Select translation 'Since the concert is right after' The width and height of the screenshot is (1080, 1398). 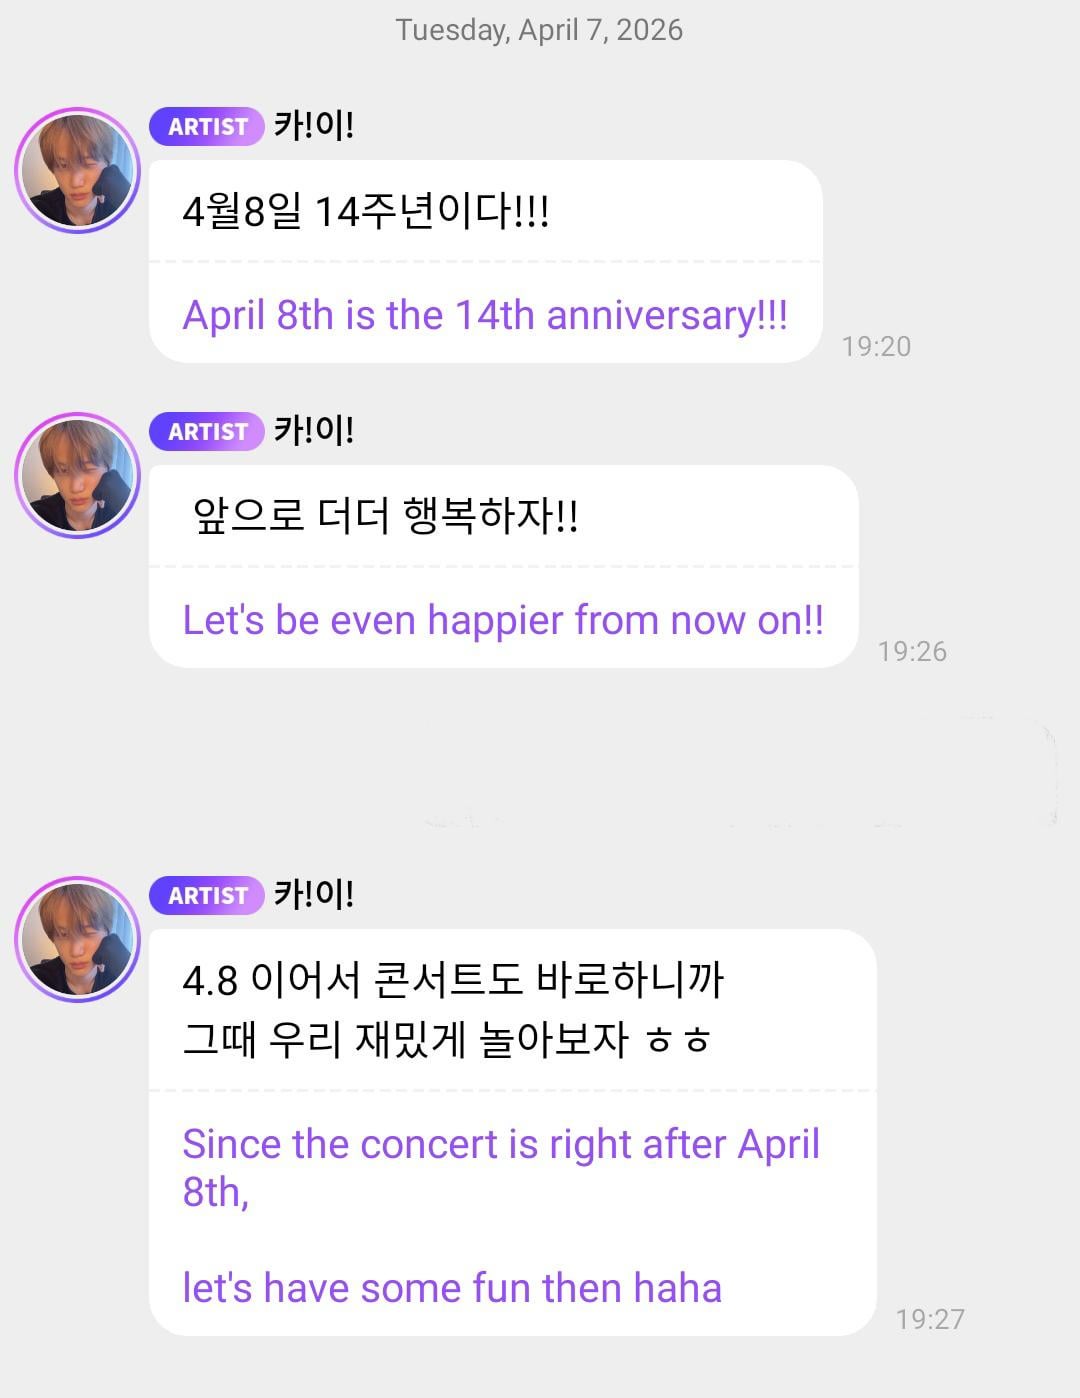click(500, 1144)
